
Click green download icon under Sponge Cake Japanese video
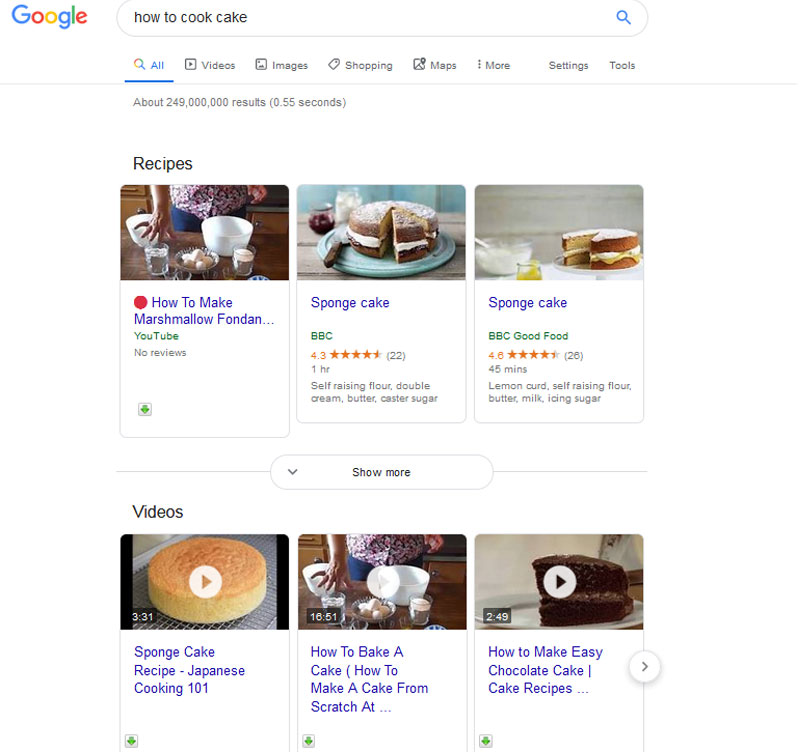coord(131,741)
